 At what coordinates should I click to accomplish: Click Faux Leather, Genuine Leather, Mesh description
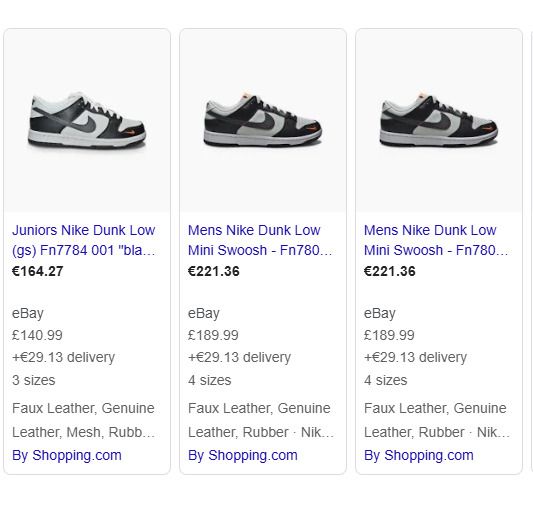coord(84,420)
